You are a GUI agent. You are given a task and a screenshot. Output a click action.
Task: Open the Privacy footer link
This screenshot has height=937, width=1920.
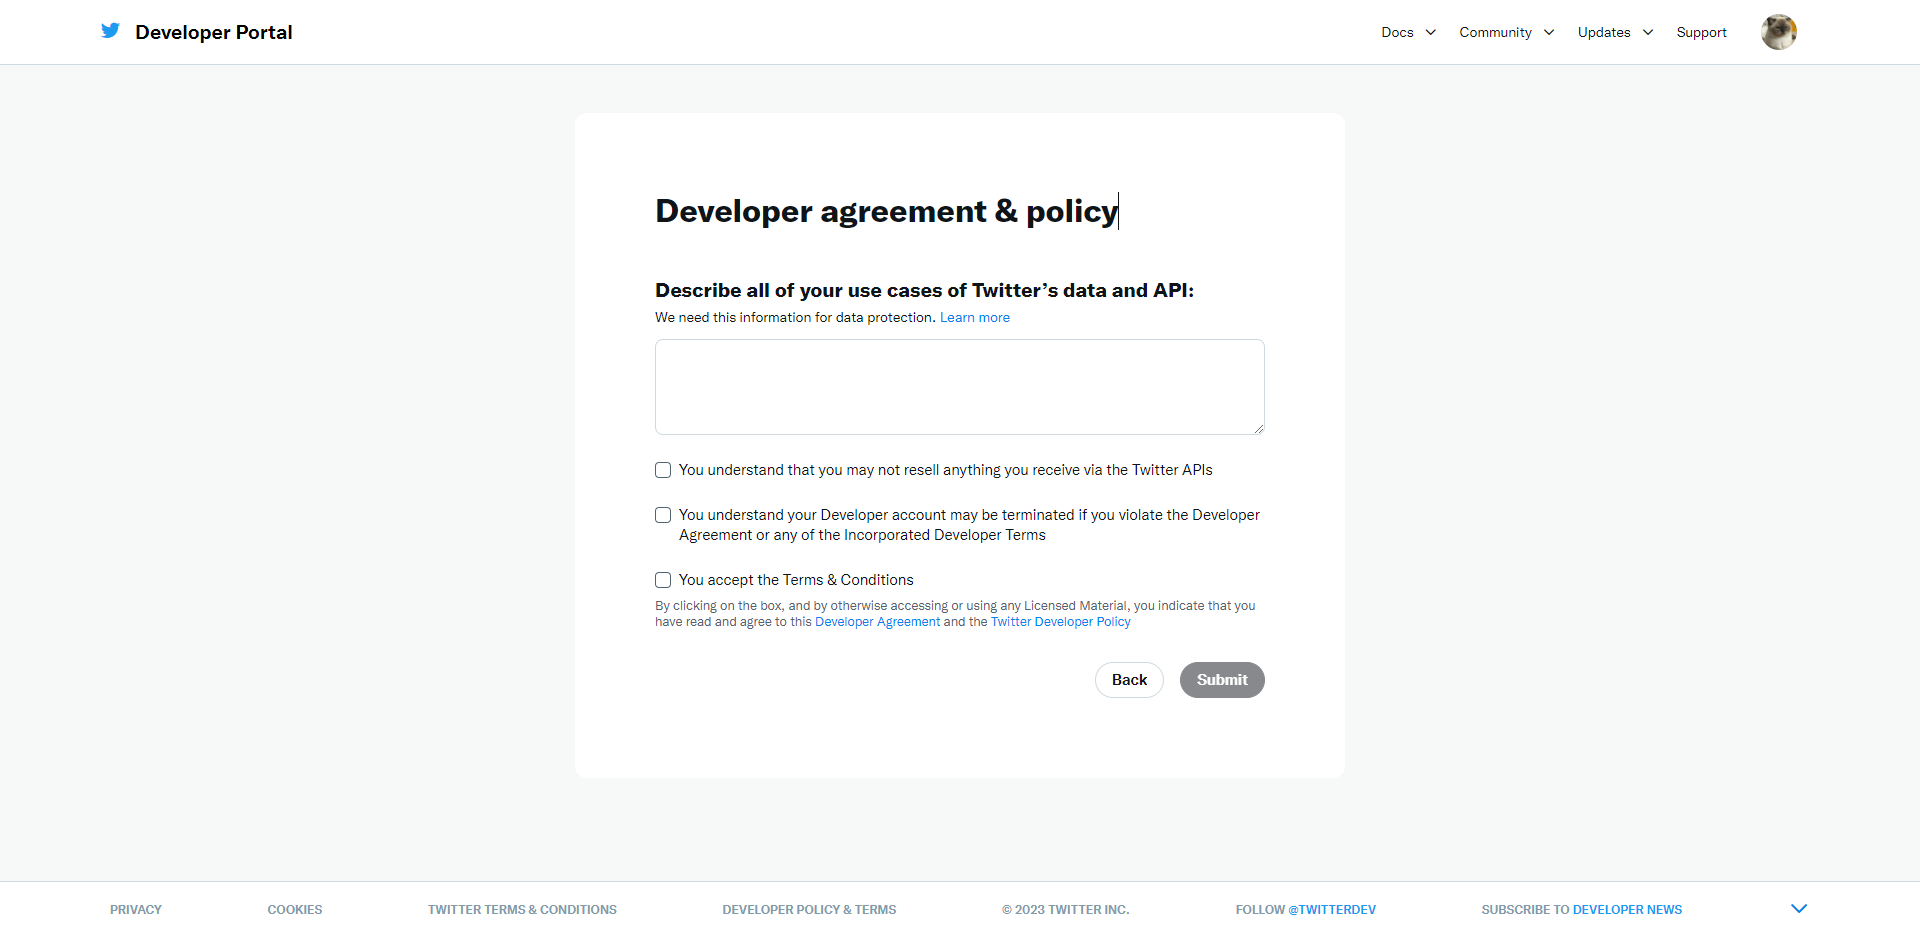coord(136,909)
